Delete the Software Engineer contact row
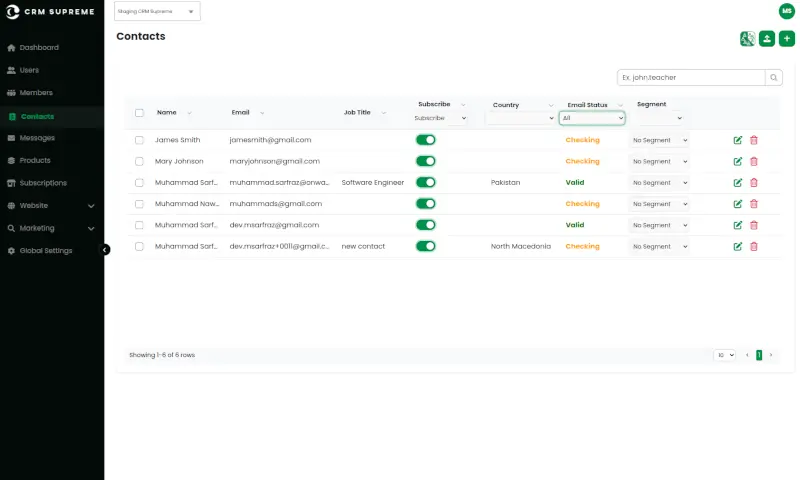Image resolution: width=800 pixels, height=480 pixels. point(754,183)
